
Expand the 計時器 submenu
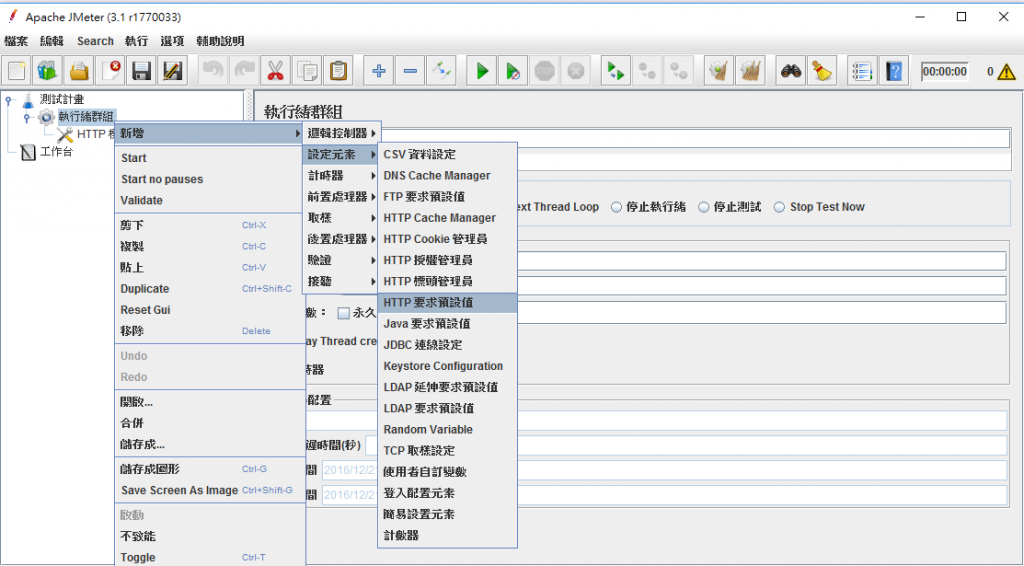click(x=342, y=176)
